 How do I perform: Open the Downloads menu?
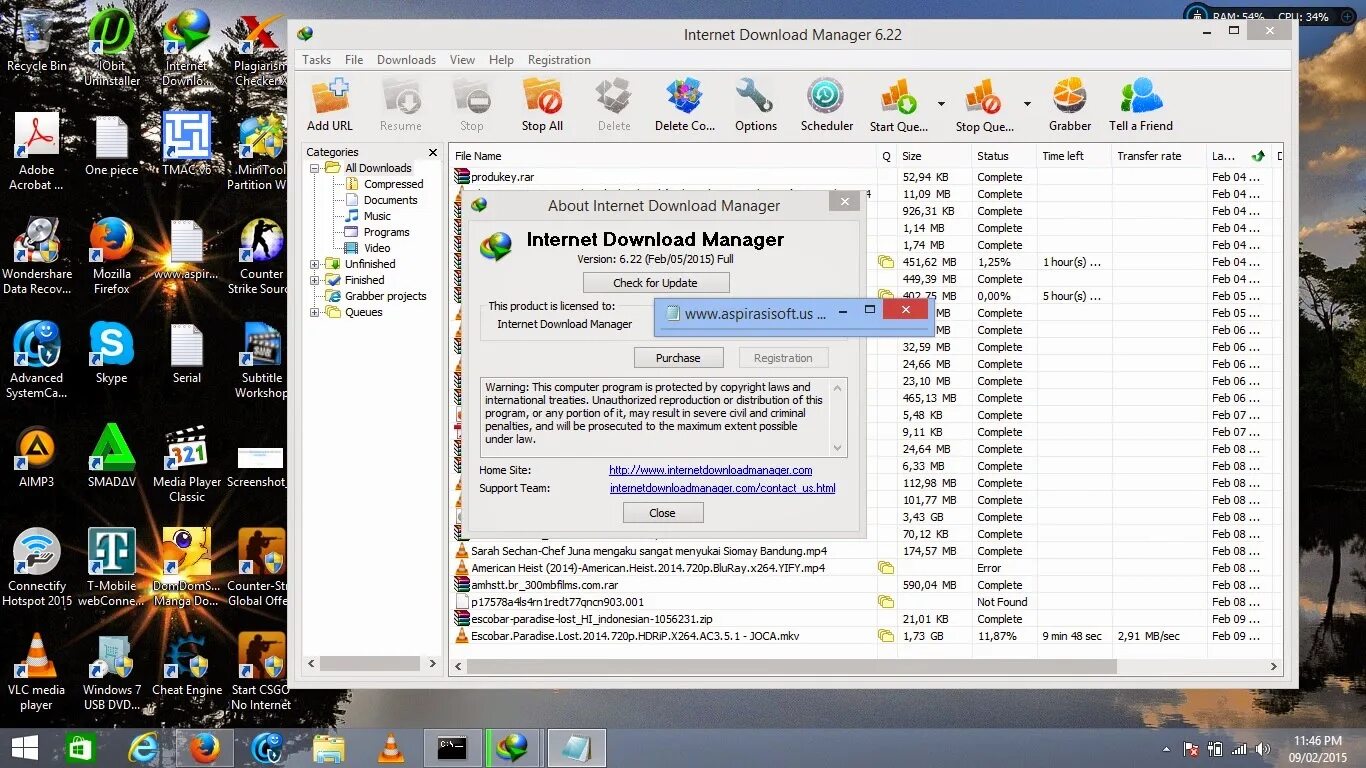(x=406, y=60)
